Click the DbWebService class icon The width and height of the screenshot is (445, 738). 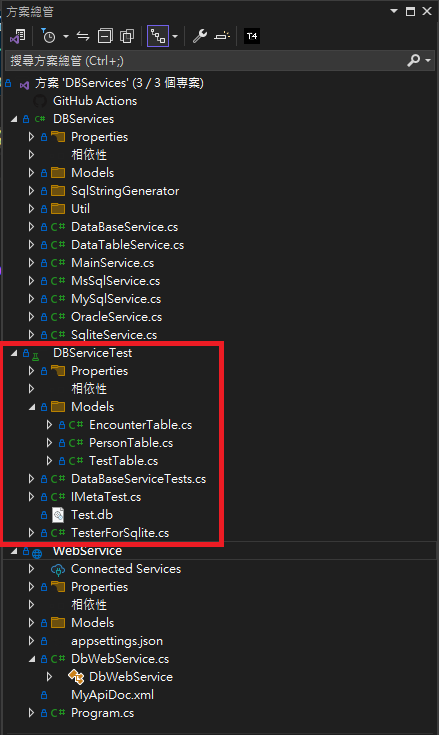76,677
